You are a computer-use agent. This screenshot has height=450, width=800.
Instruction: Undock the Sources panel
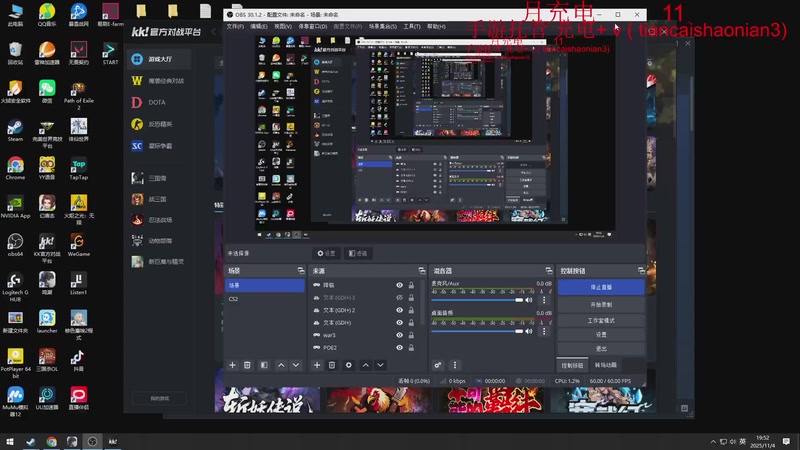click(421, 270)
